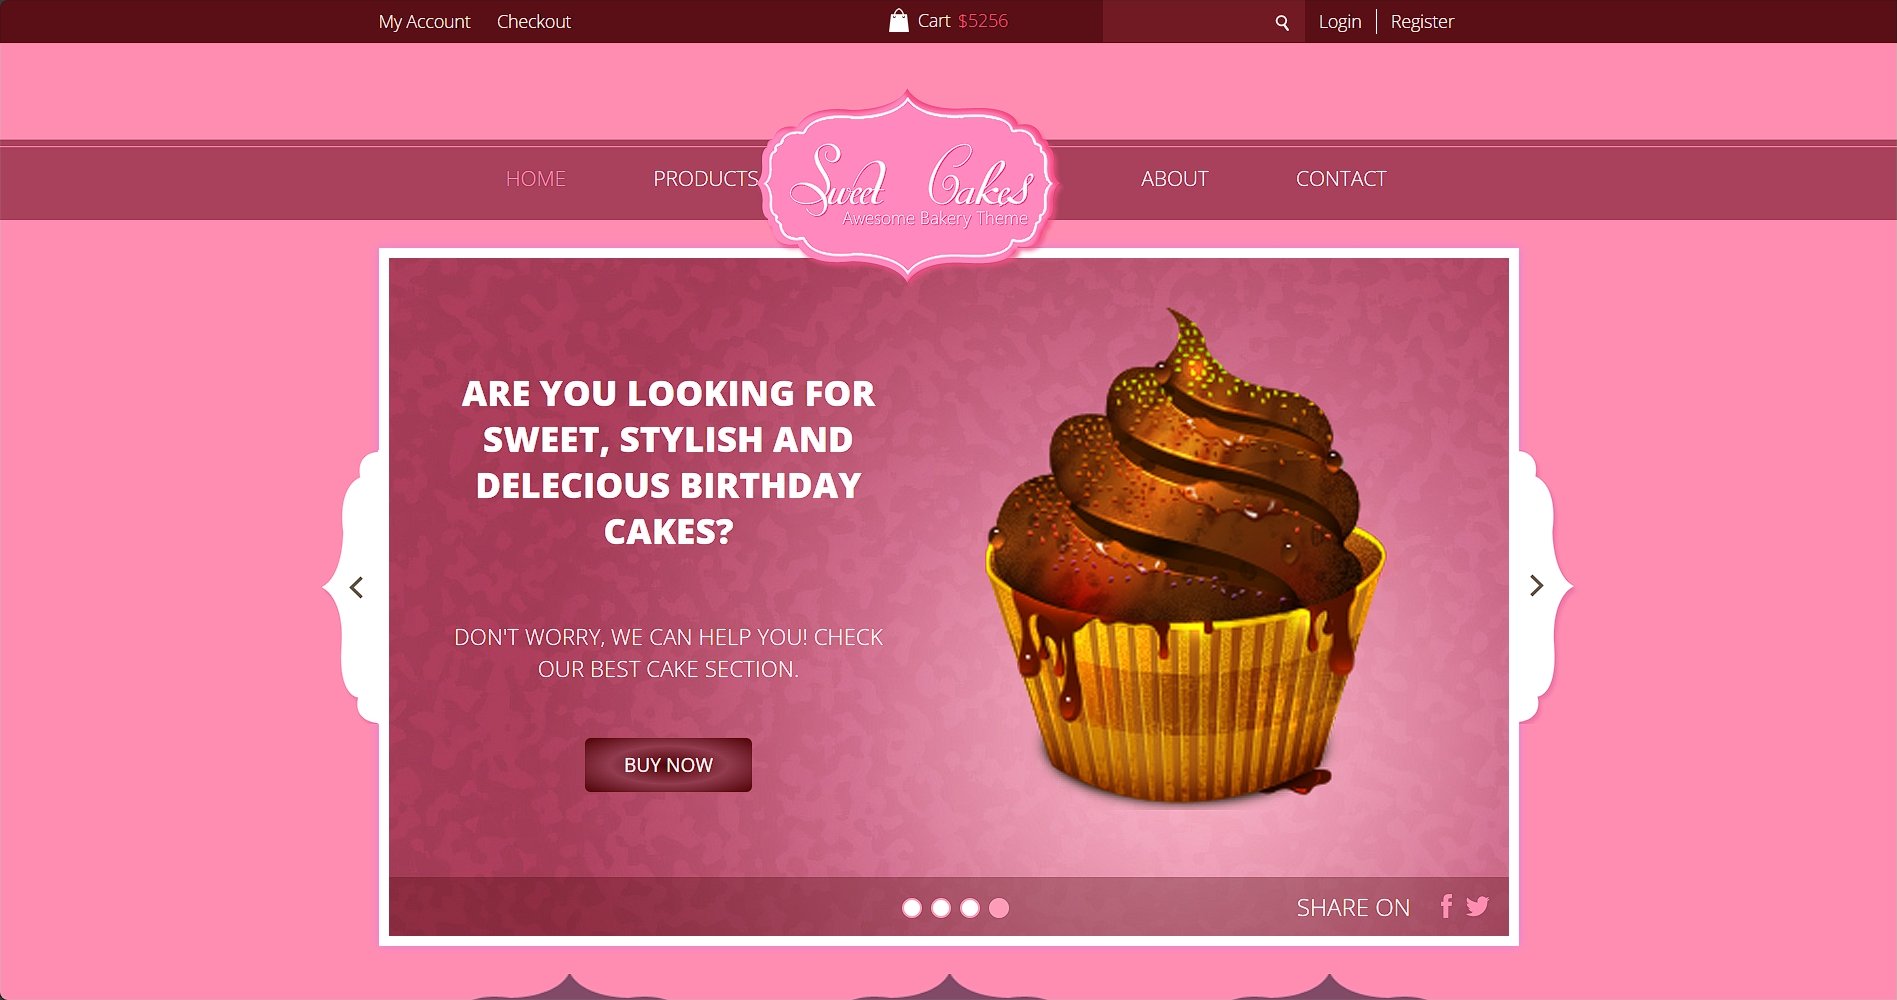The width and height of the screenshot is (1897, 1000).
Task: Click the search magnifier icon
Action: [1282, 22]
